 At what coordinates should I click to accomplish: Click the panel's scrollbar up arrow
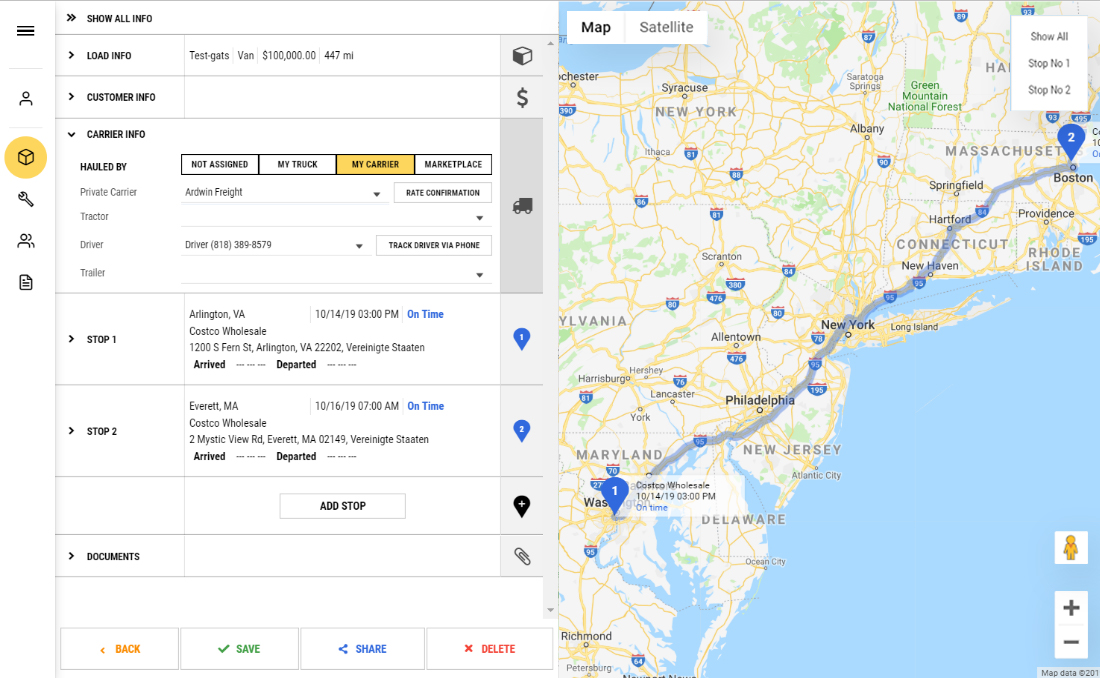tap(550, 44)
